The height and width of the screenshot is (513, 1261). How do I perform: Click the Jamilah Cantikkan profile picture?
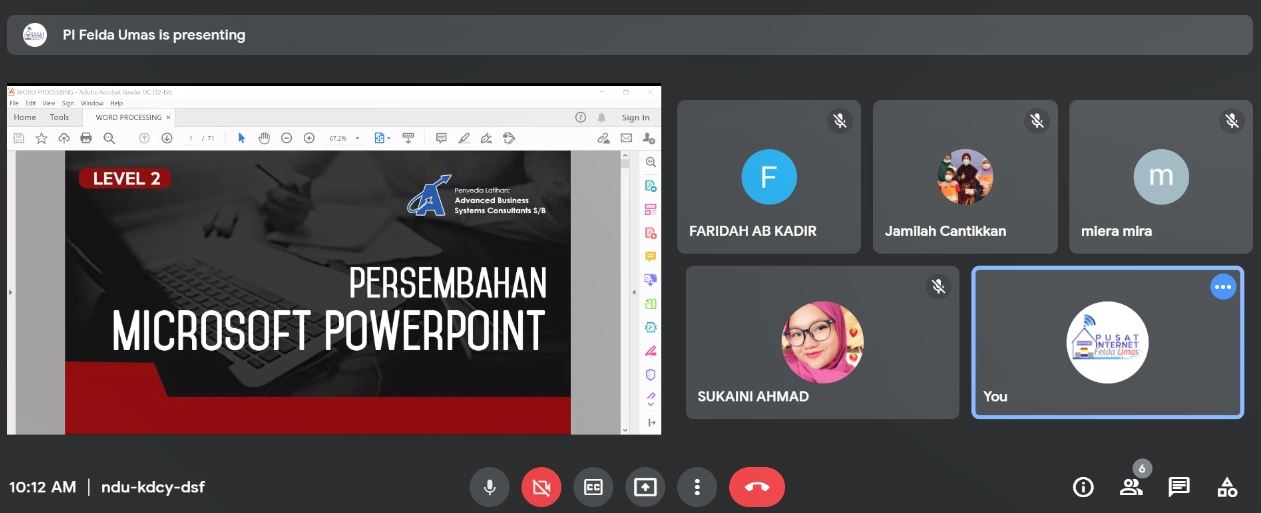tap(964, 177)
